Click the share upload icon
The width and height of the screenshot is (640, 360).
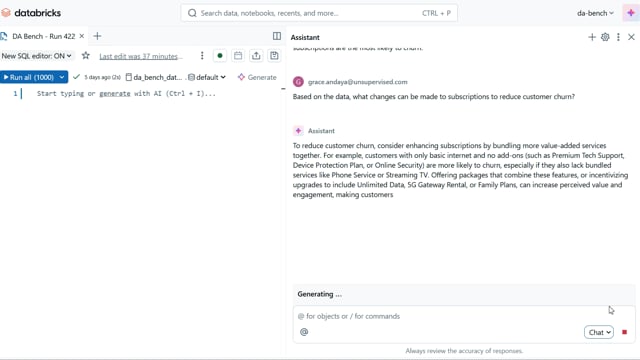point(256,56)
